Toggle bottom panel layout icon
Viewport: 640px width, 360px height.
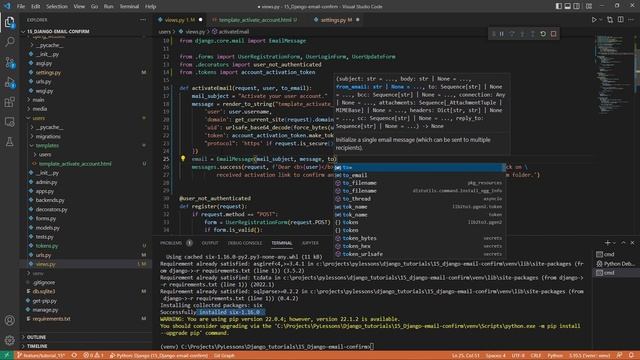click(567, 6)
